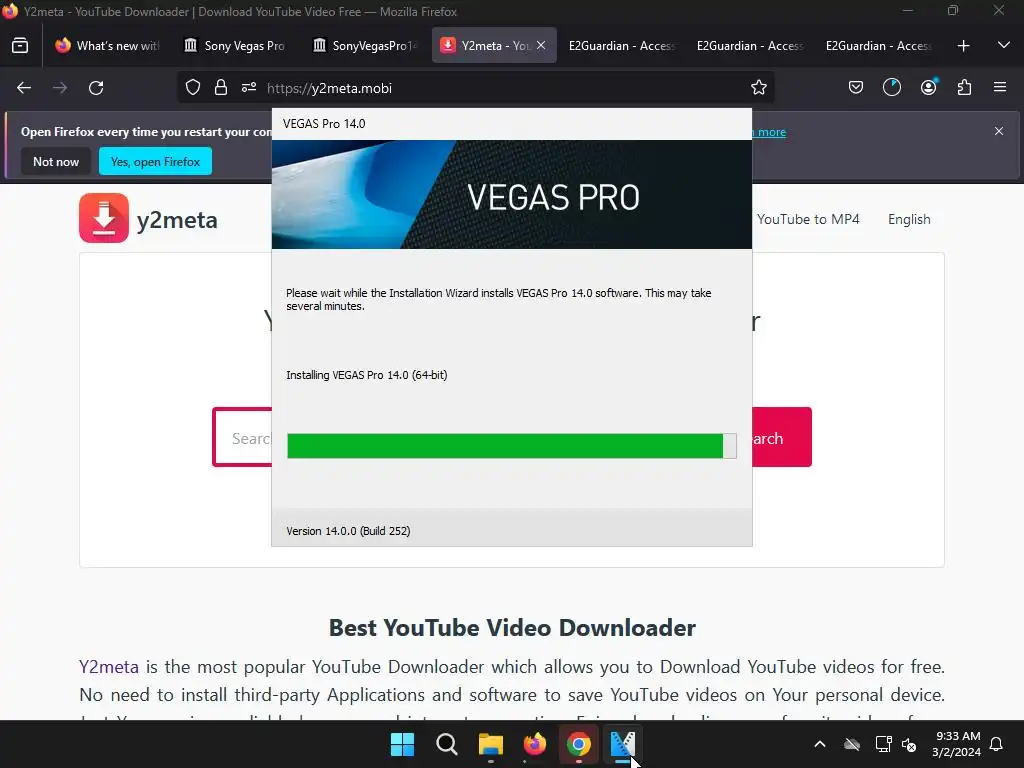Click the y2meta search input field
This screenshot has width=1024, height=768.
[243, 437]
